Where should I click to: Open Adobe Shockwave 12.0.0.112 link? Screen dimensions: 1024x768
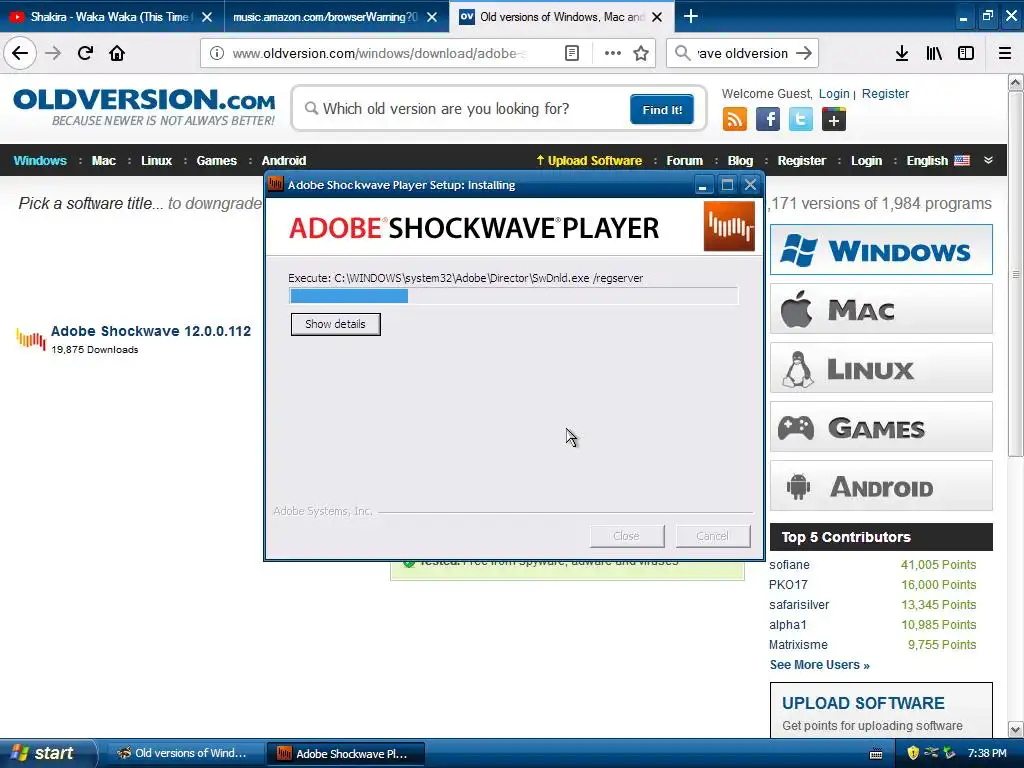151,331
